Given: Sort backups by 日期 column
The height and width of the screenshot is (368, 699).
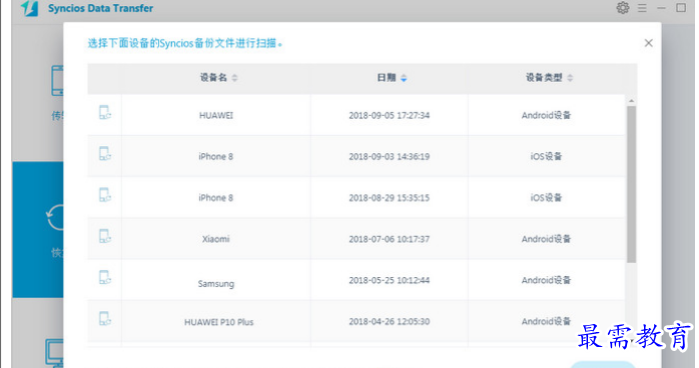Looking at the screenshot, I should 392,78.
